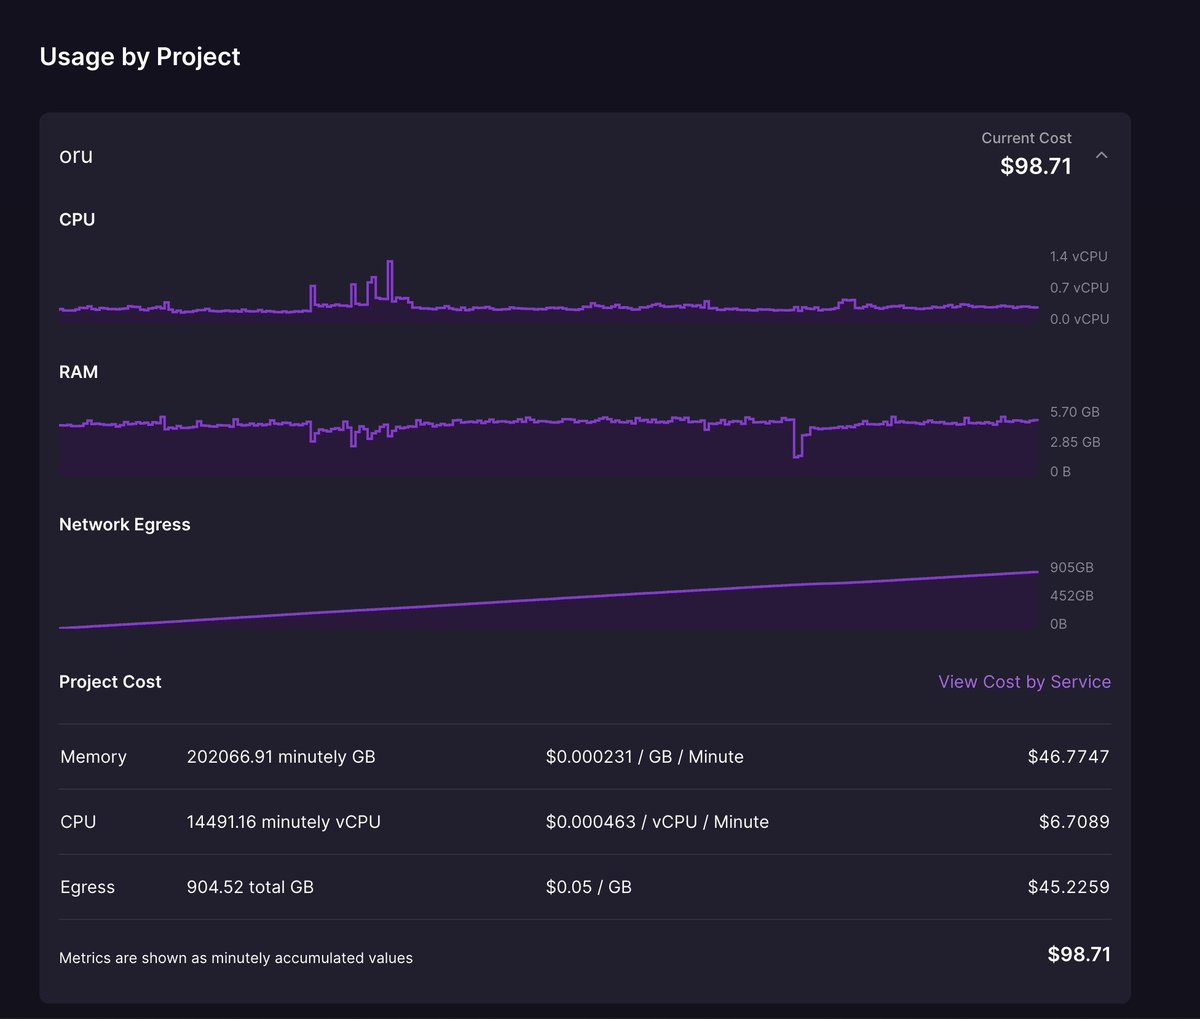Click the Memory row label

[x=93, y=757]
